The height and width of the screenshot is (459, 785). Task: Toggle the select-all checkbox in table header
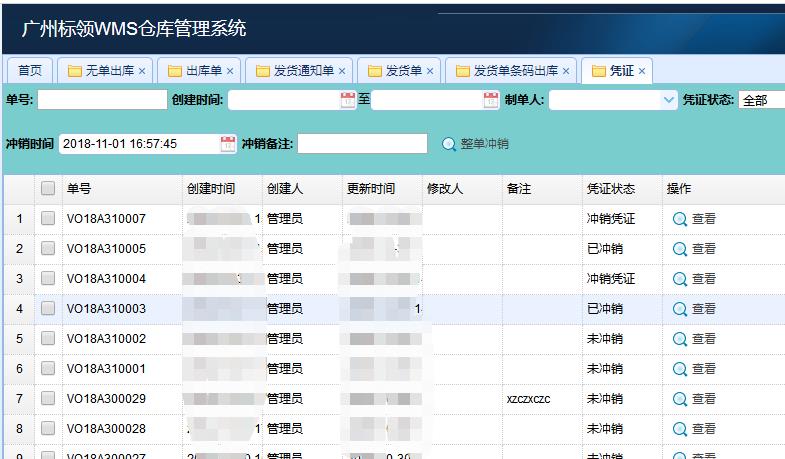(x=48, y=189)
